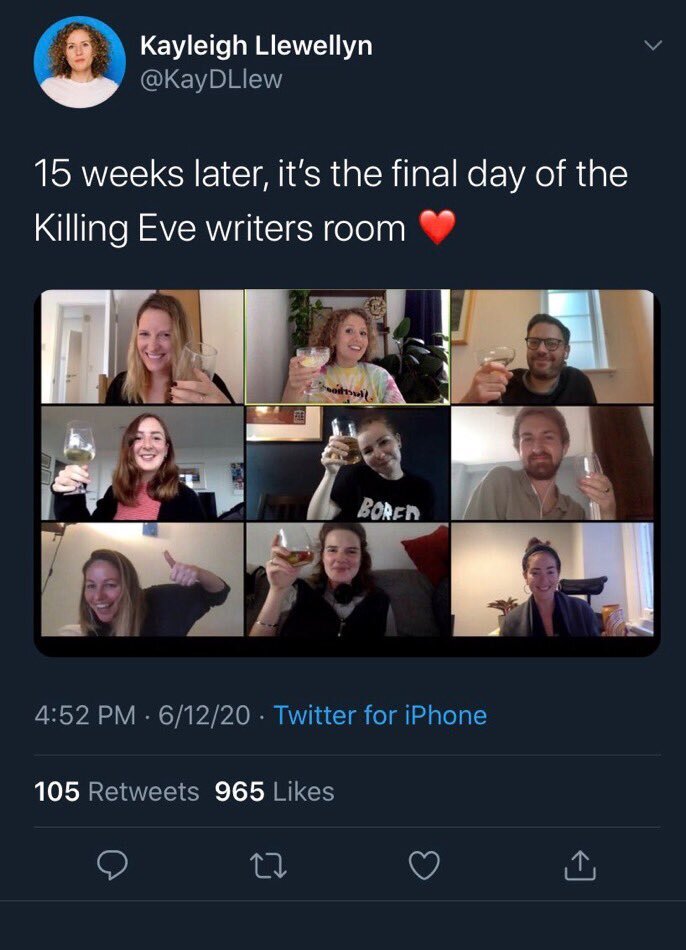The width and height of the screenshot is (686, 950).
Task: View the 105 Retweets list
Action: [x=116, y=792]
